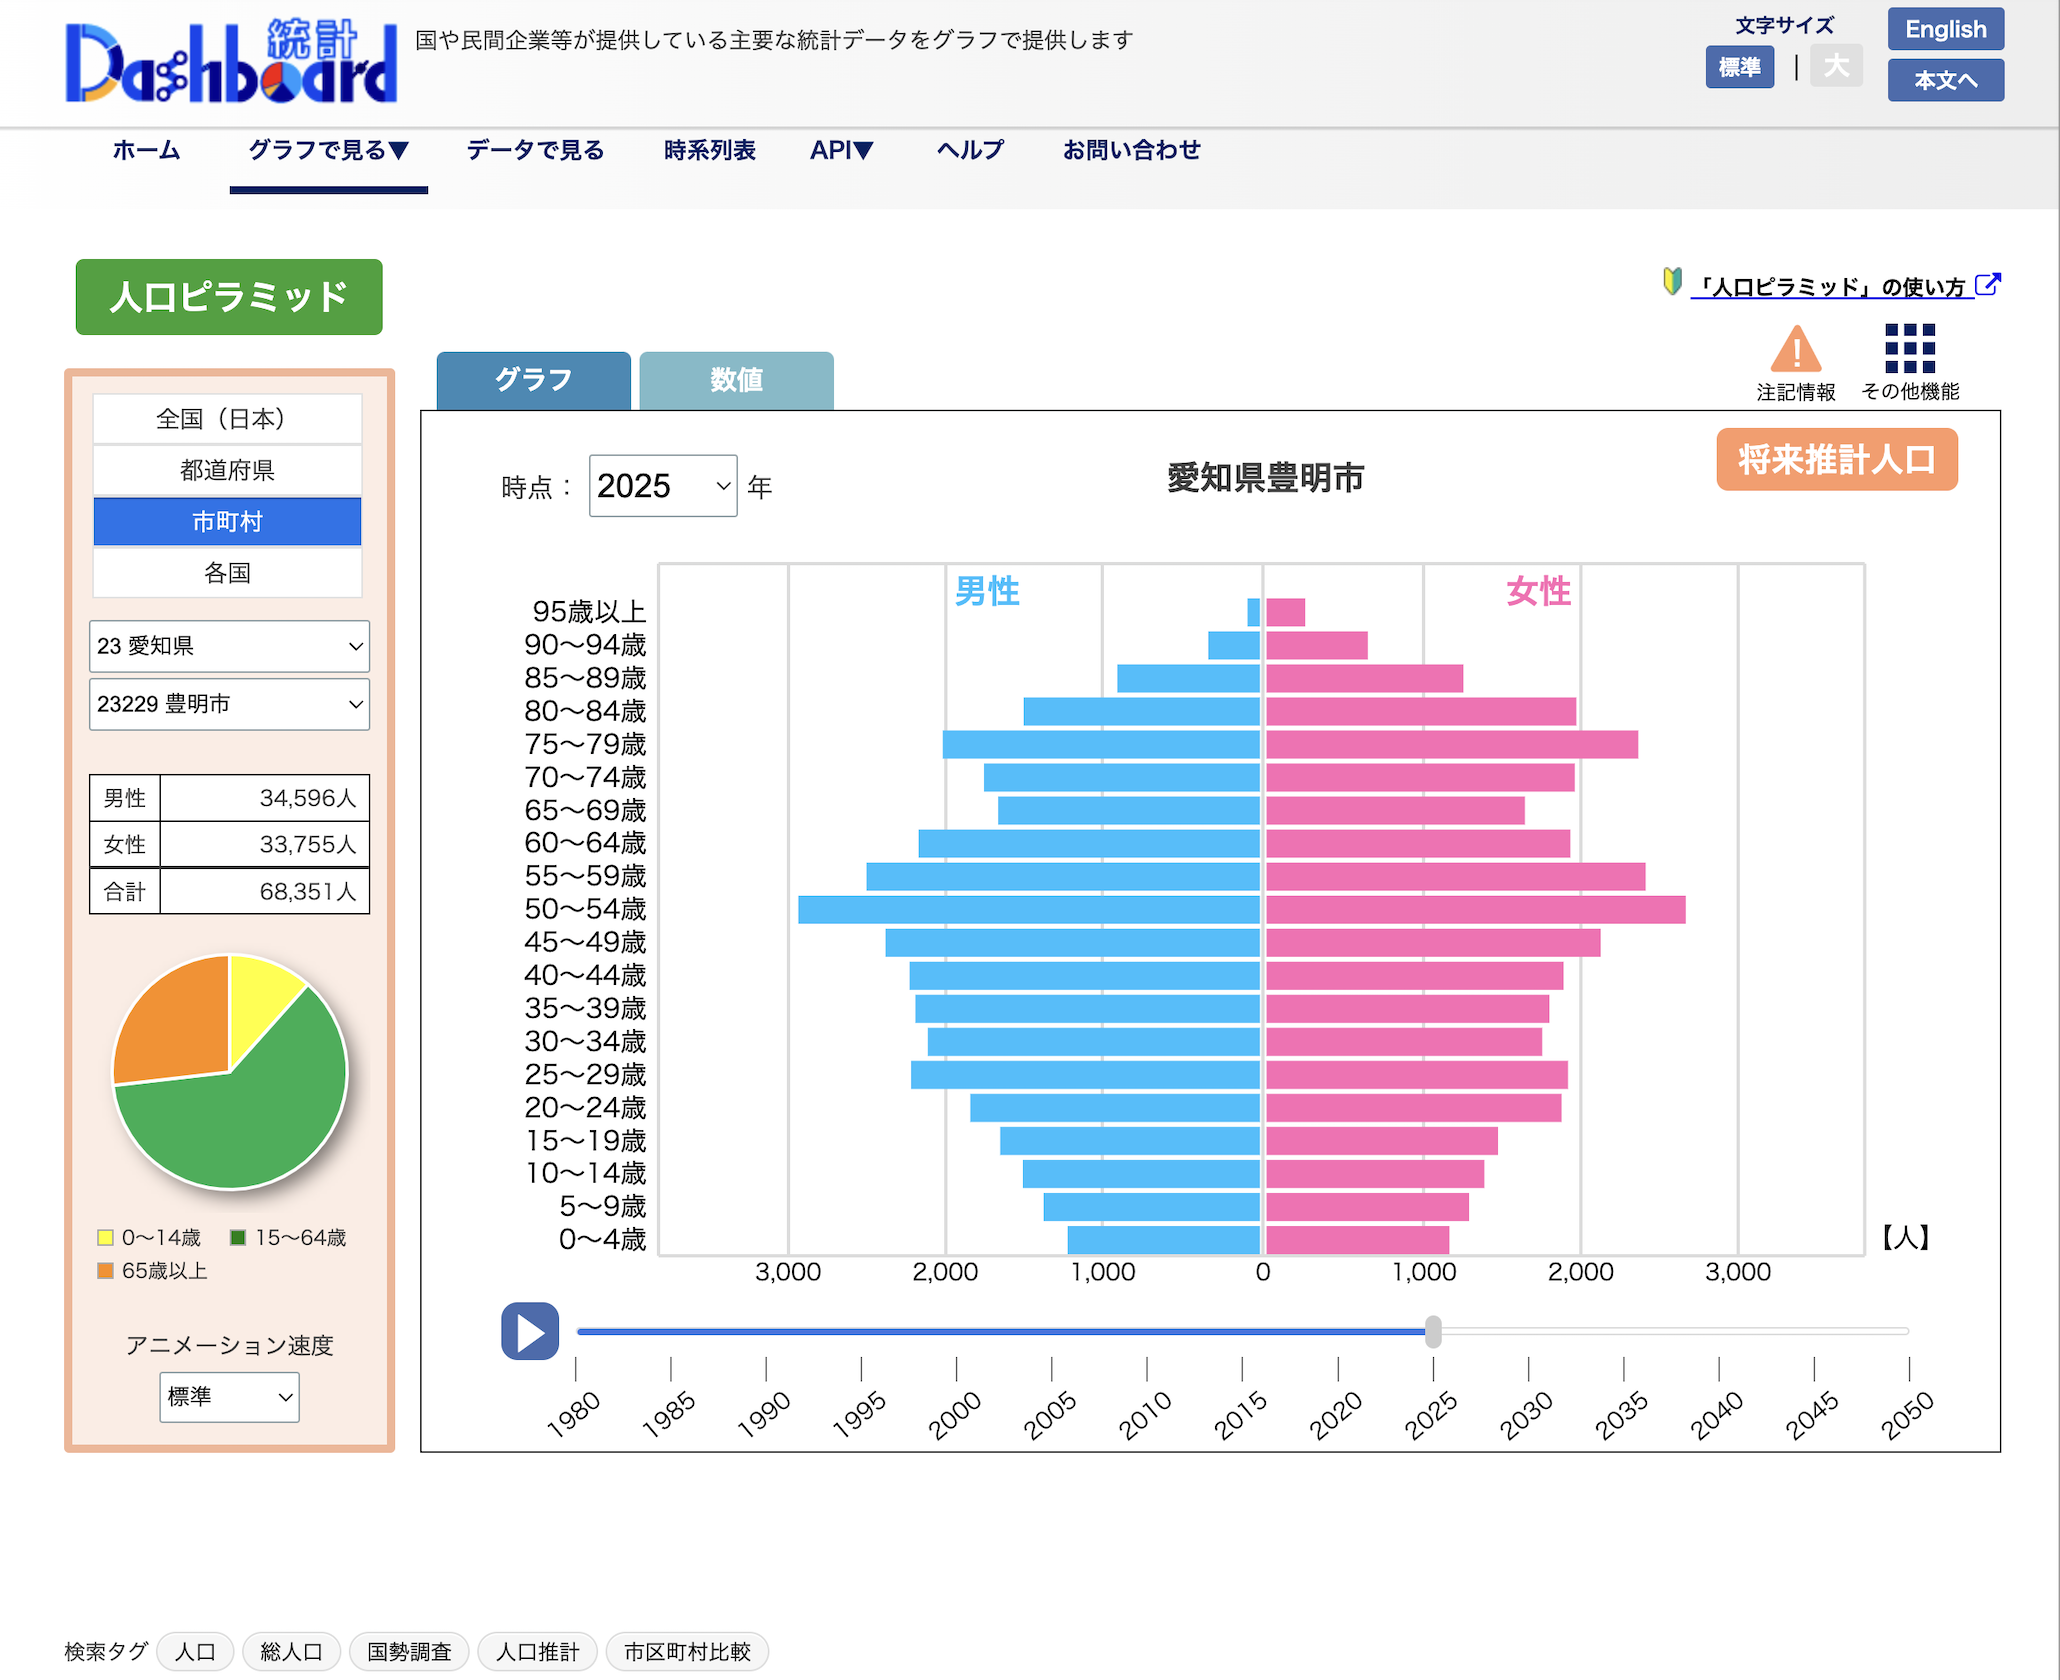Image resolution: width=2060 pixels, height=1680 pixels.
Task: Open the 2025 year dropdown
Action: click(662, 486)
